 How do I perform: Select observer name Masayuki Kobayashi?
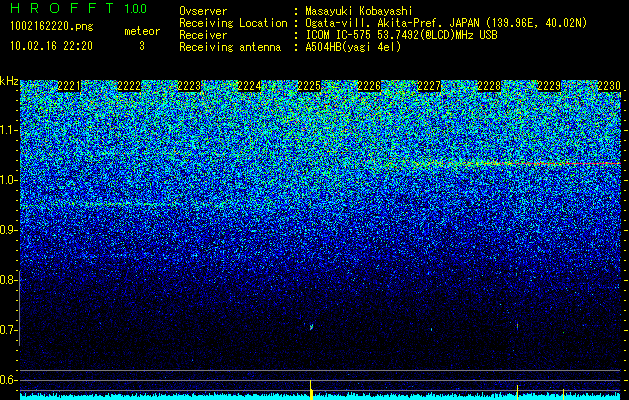[359, 11]
